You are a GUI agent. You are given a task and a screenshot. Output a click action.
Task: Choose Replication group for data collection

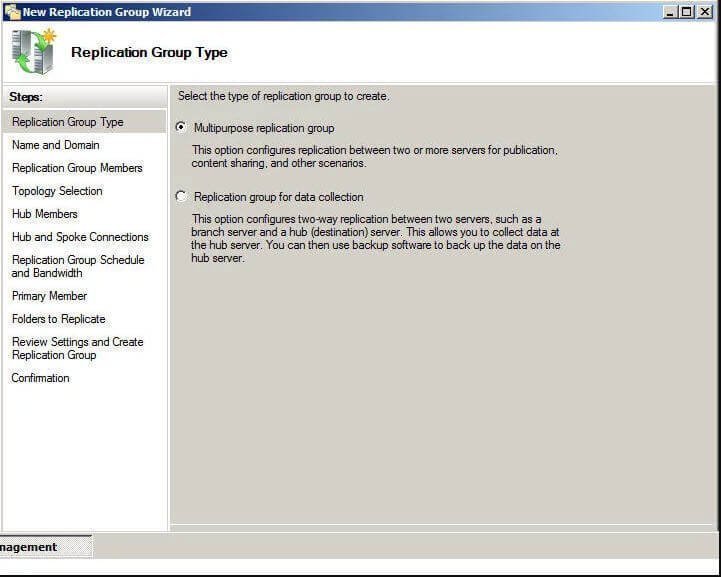(181, 197)
